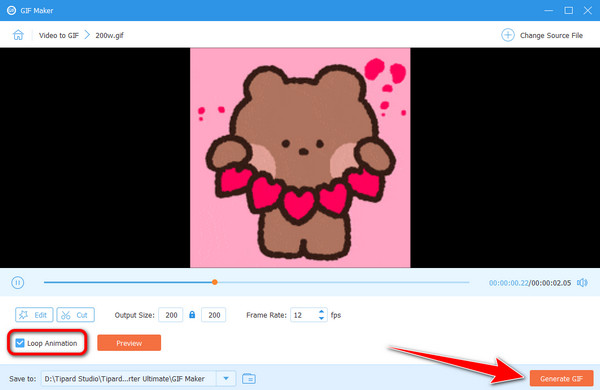Click the Change Source File label
Screen dimensions: 600x390
pos(551,35)
